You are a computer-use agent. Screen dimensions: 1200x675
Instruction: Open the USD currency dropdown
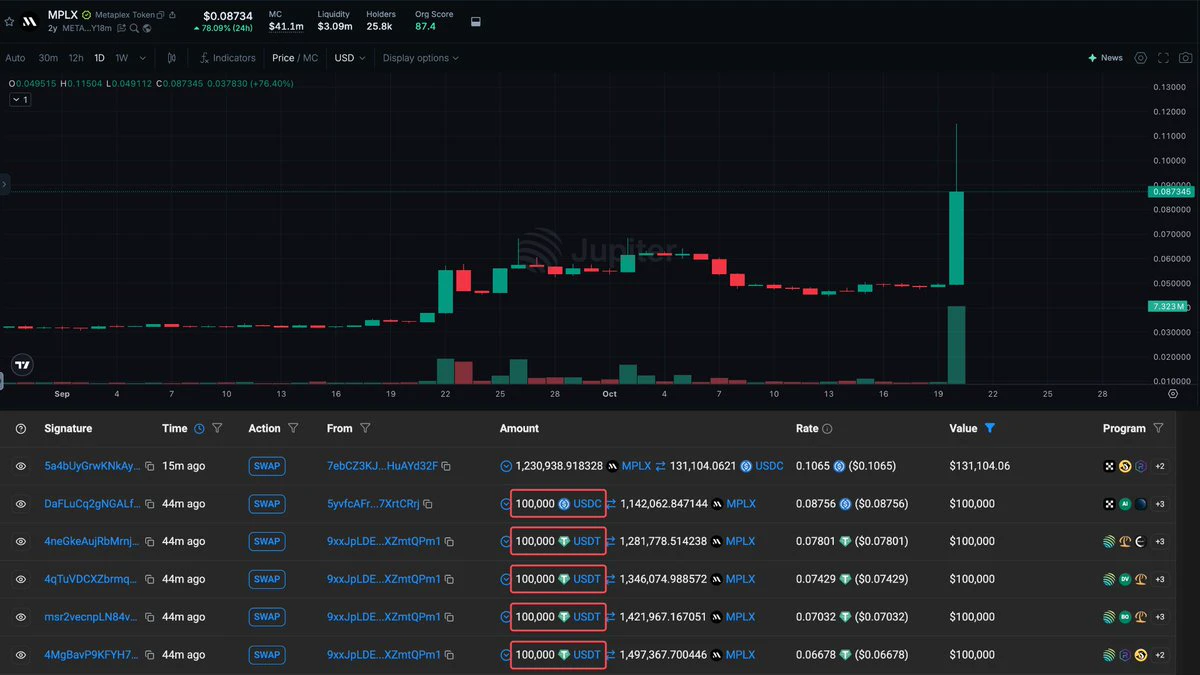coord(349,58)
